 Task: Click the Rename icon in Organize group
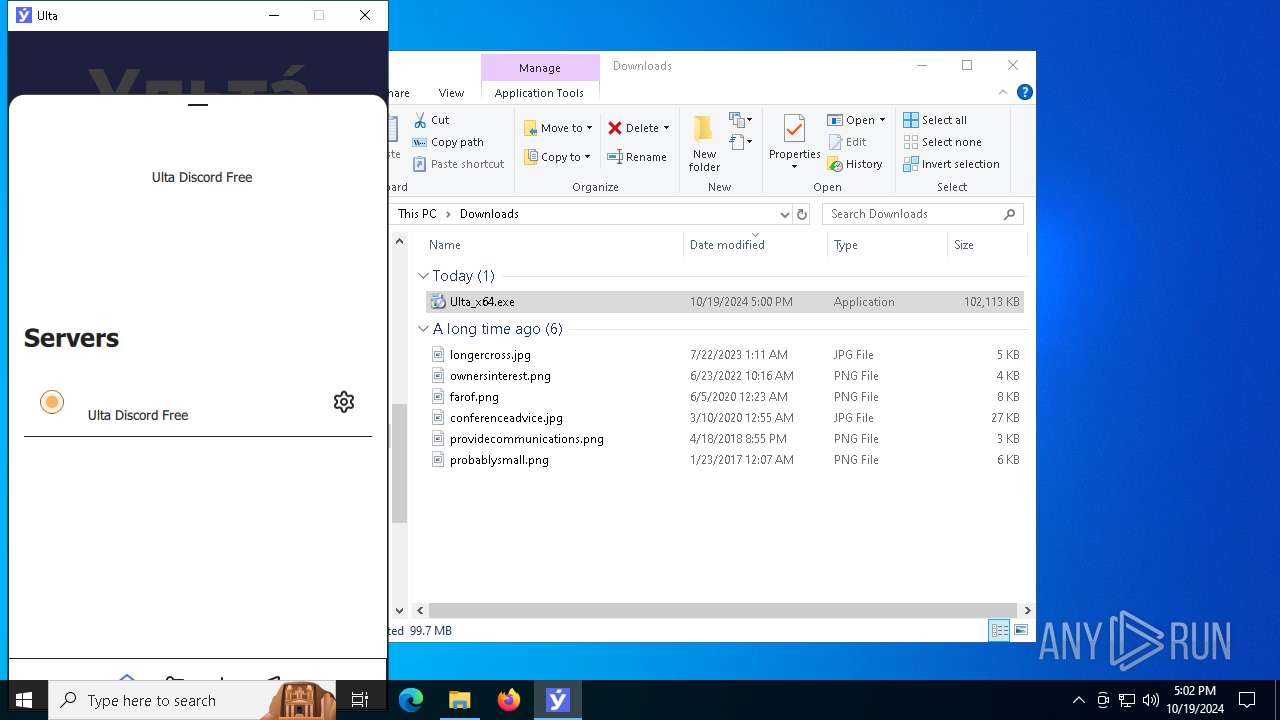point(615,157)
